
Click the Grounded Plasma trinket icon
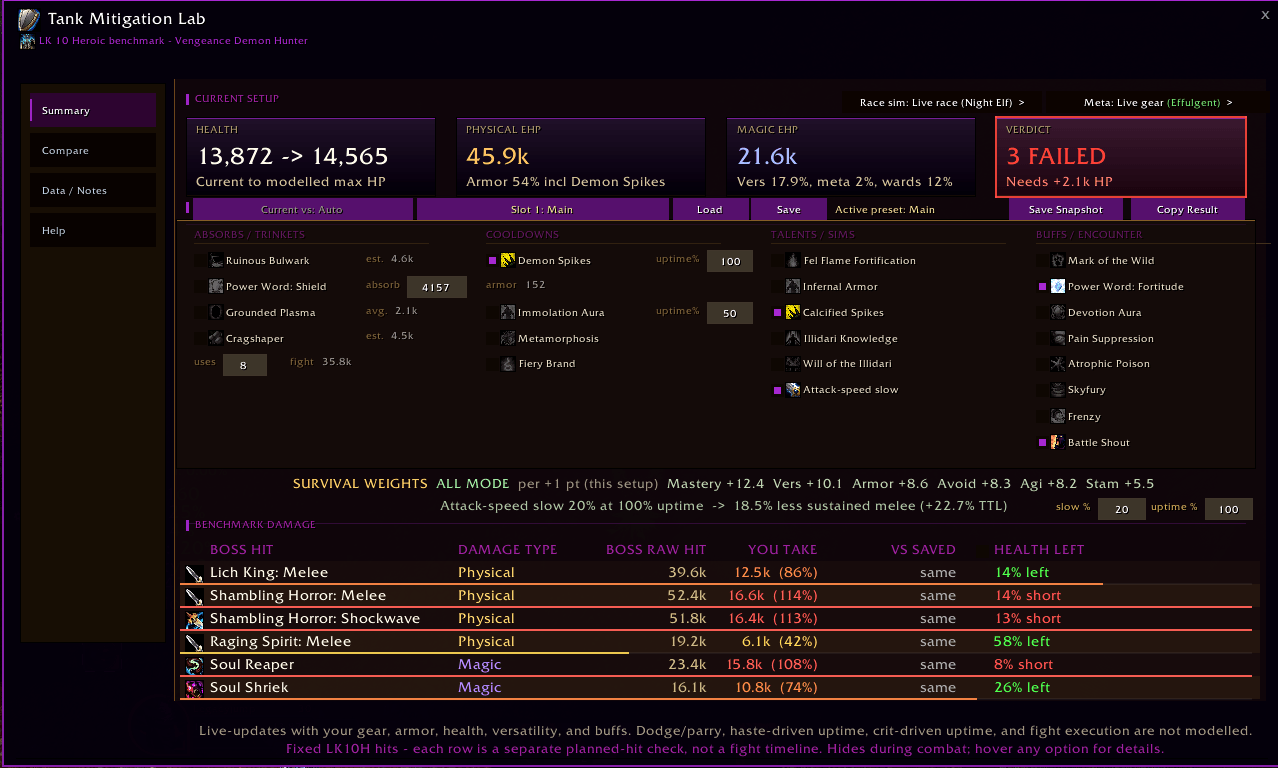(215, 312)
